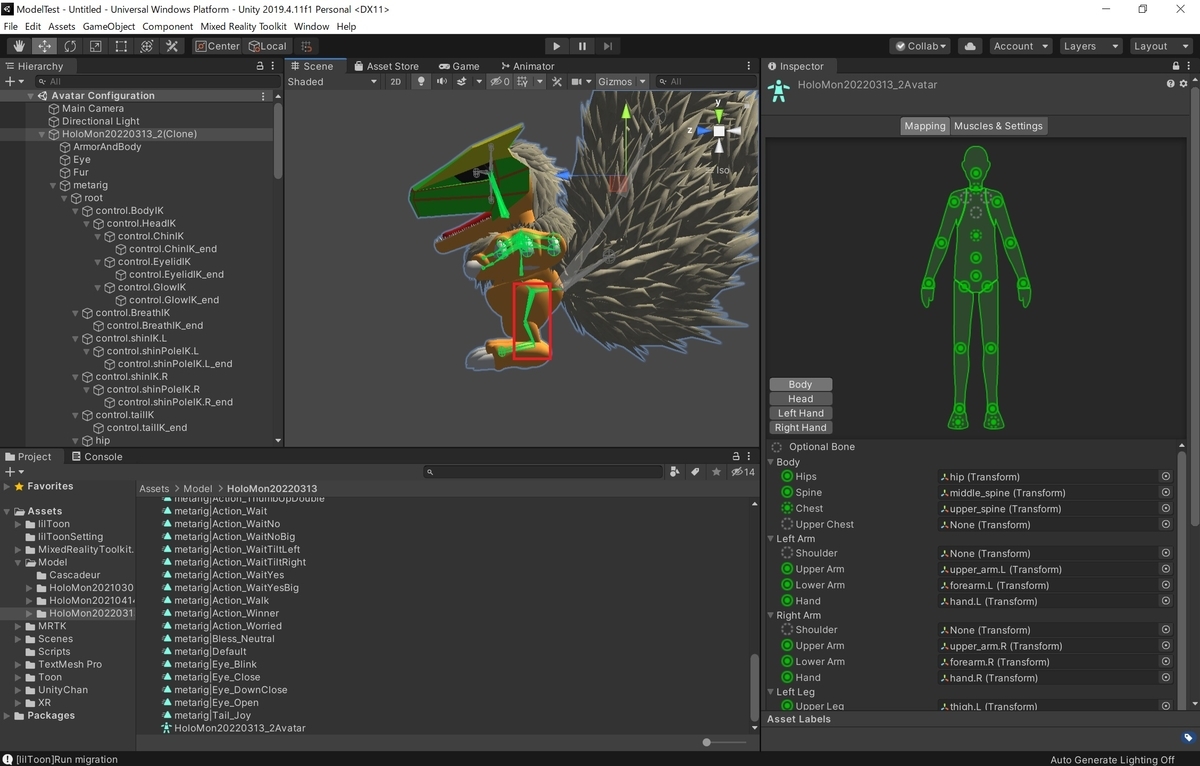Select the Rotate tool
The image size is (1200, 766).
click(x=70, y=46)
